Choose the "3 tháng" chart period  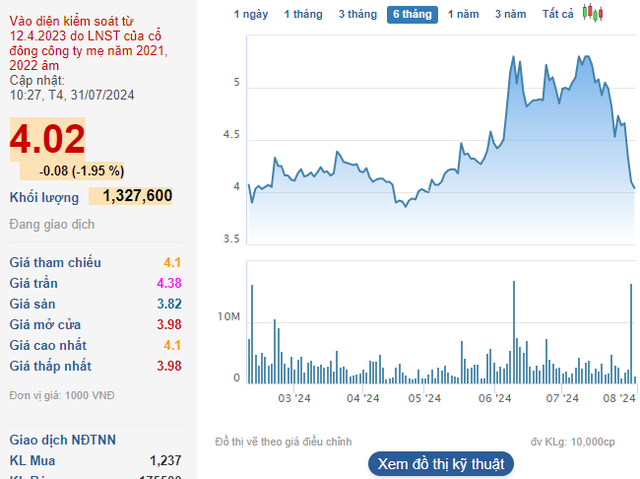pos(357,14)
